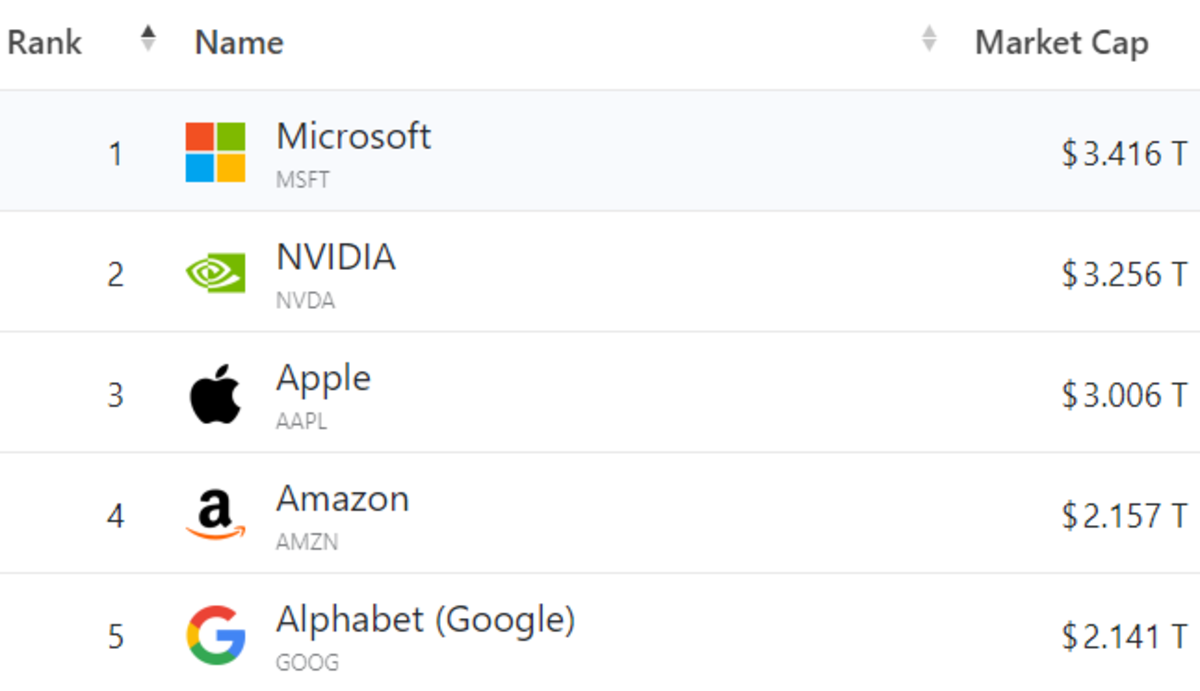
Task: Click the green NVIDIA eye logo
Action: tap(215, 273)
